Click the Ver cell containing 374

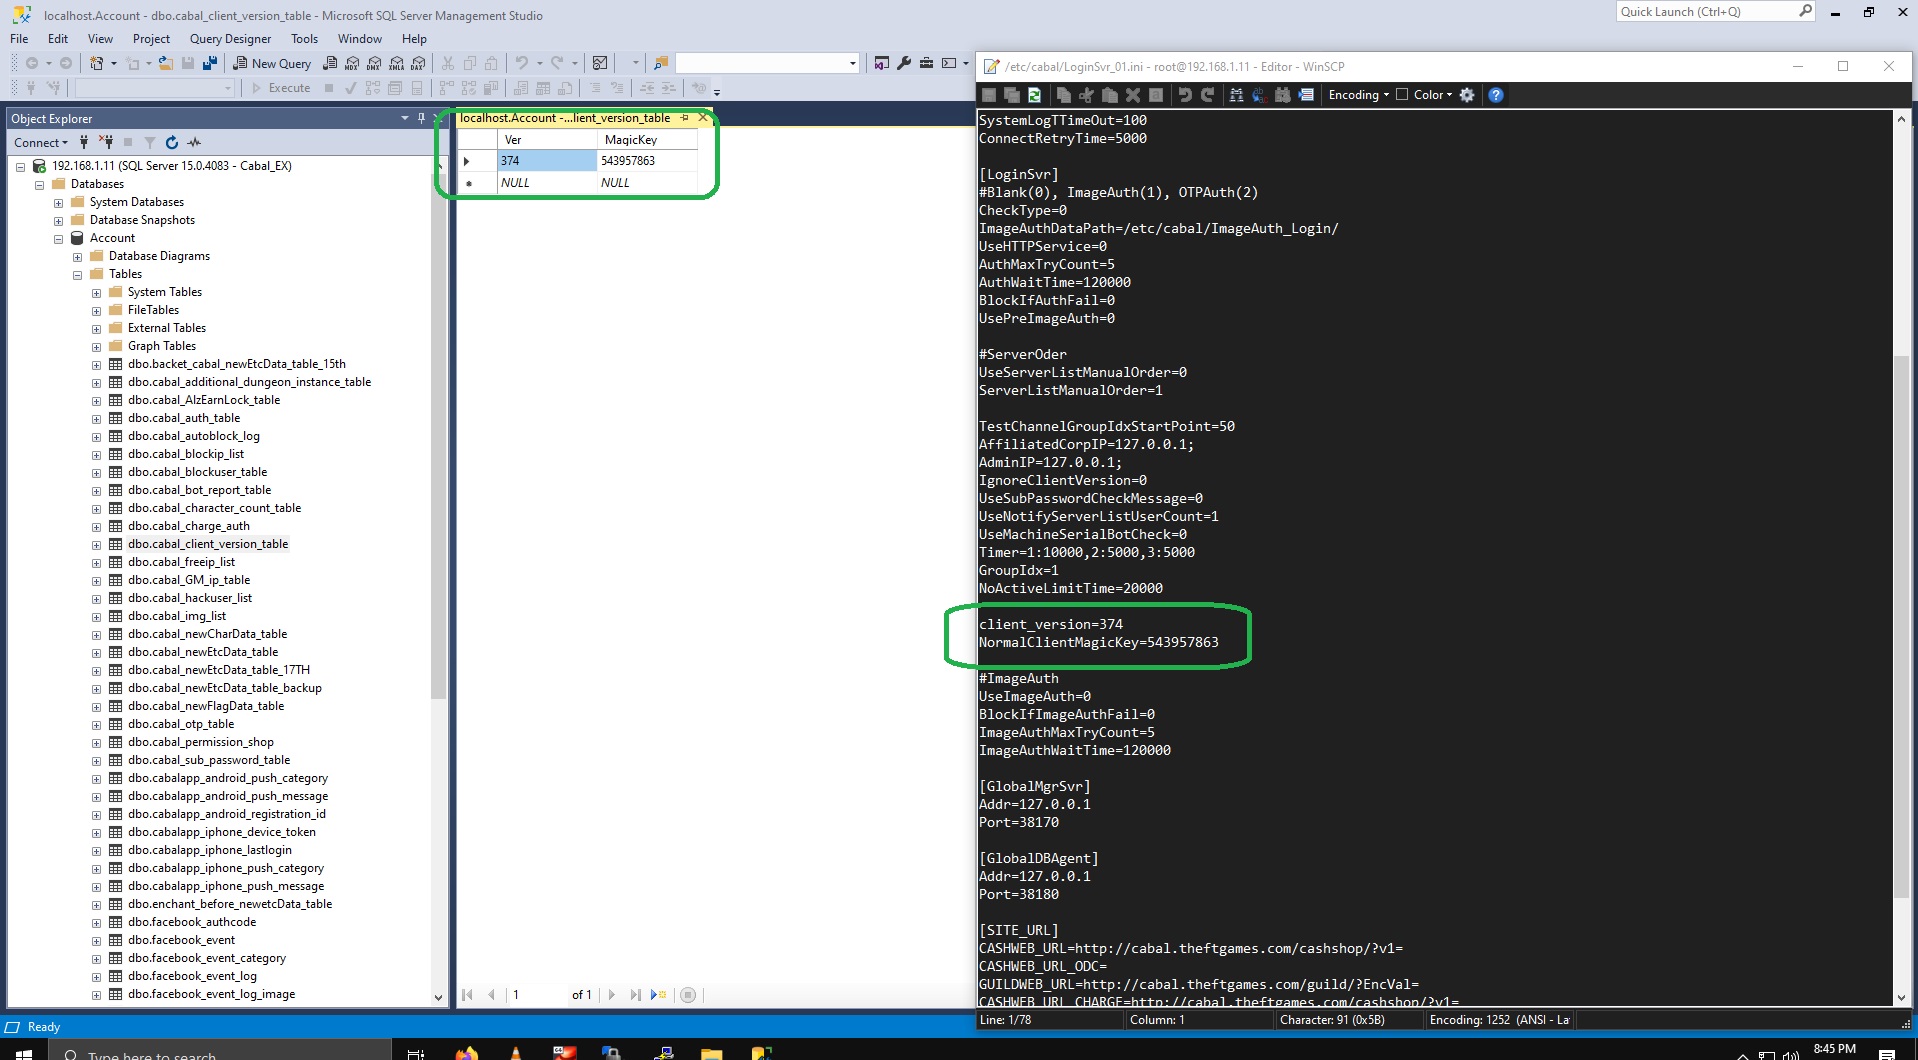[546, 161]
